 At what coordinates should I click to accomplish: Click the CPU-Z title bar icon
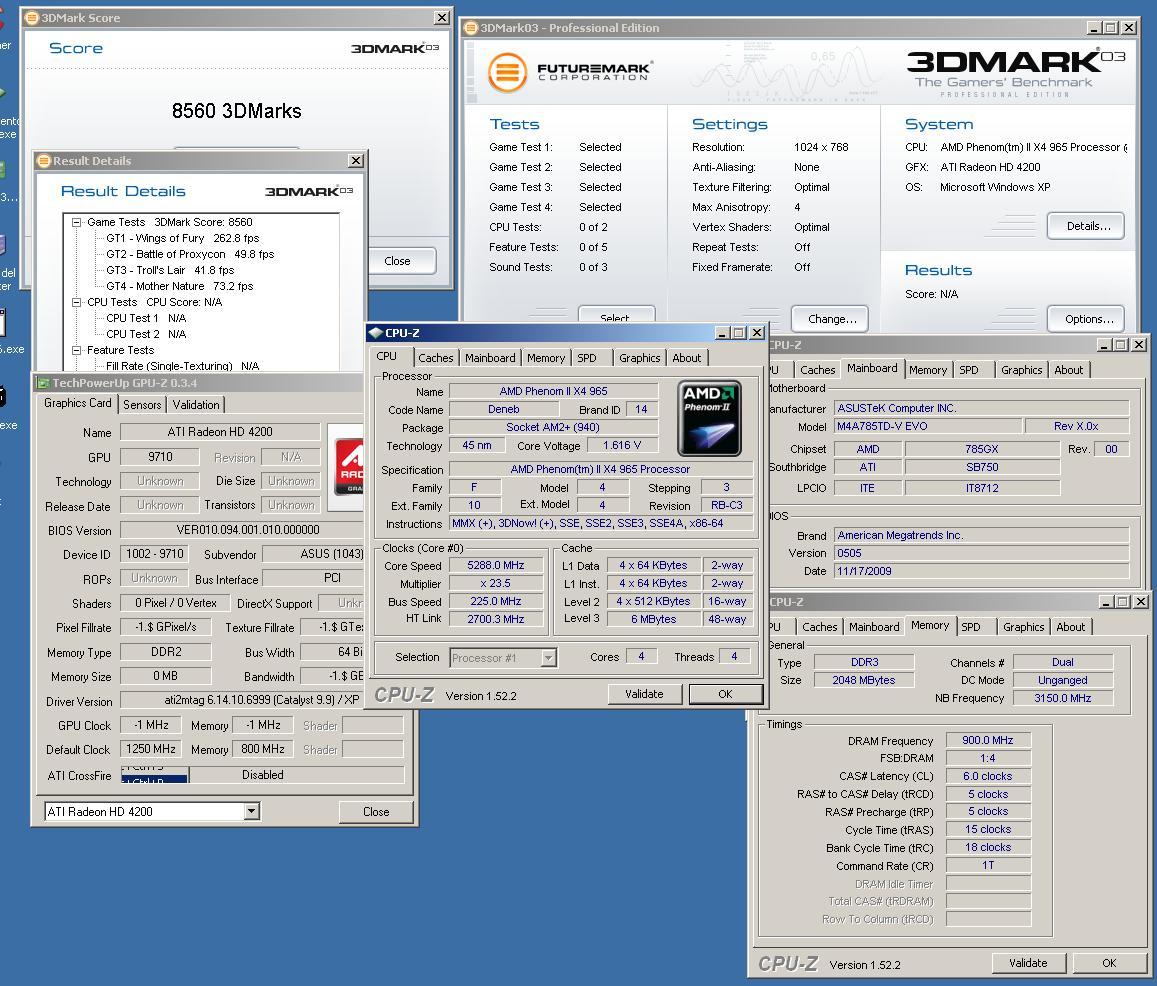pos(376,333)
